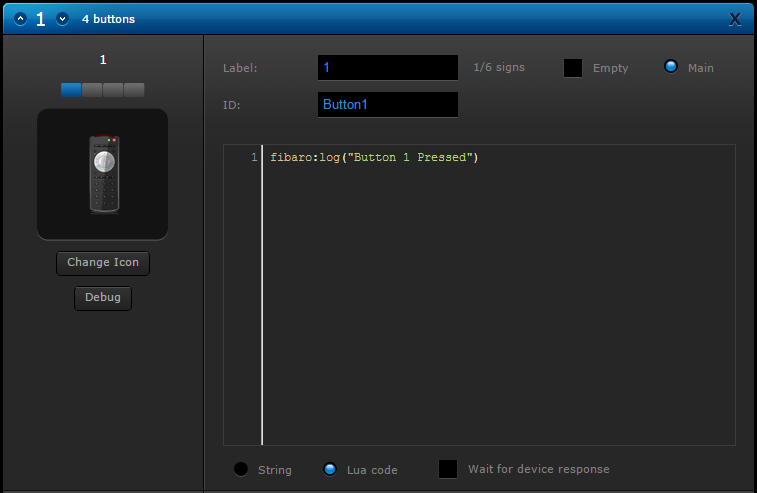Screen dimensions: 757x493
Task: Select the fourth grey button segment
Action: coord(134,90)
